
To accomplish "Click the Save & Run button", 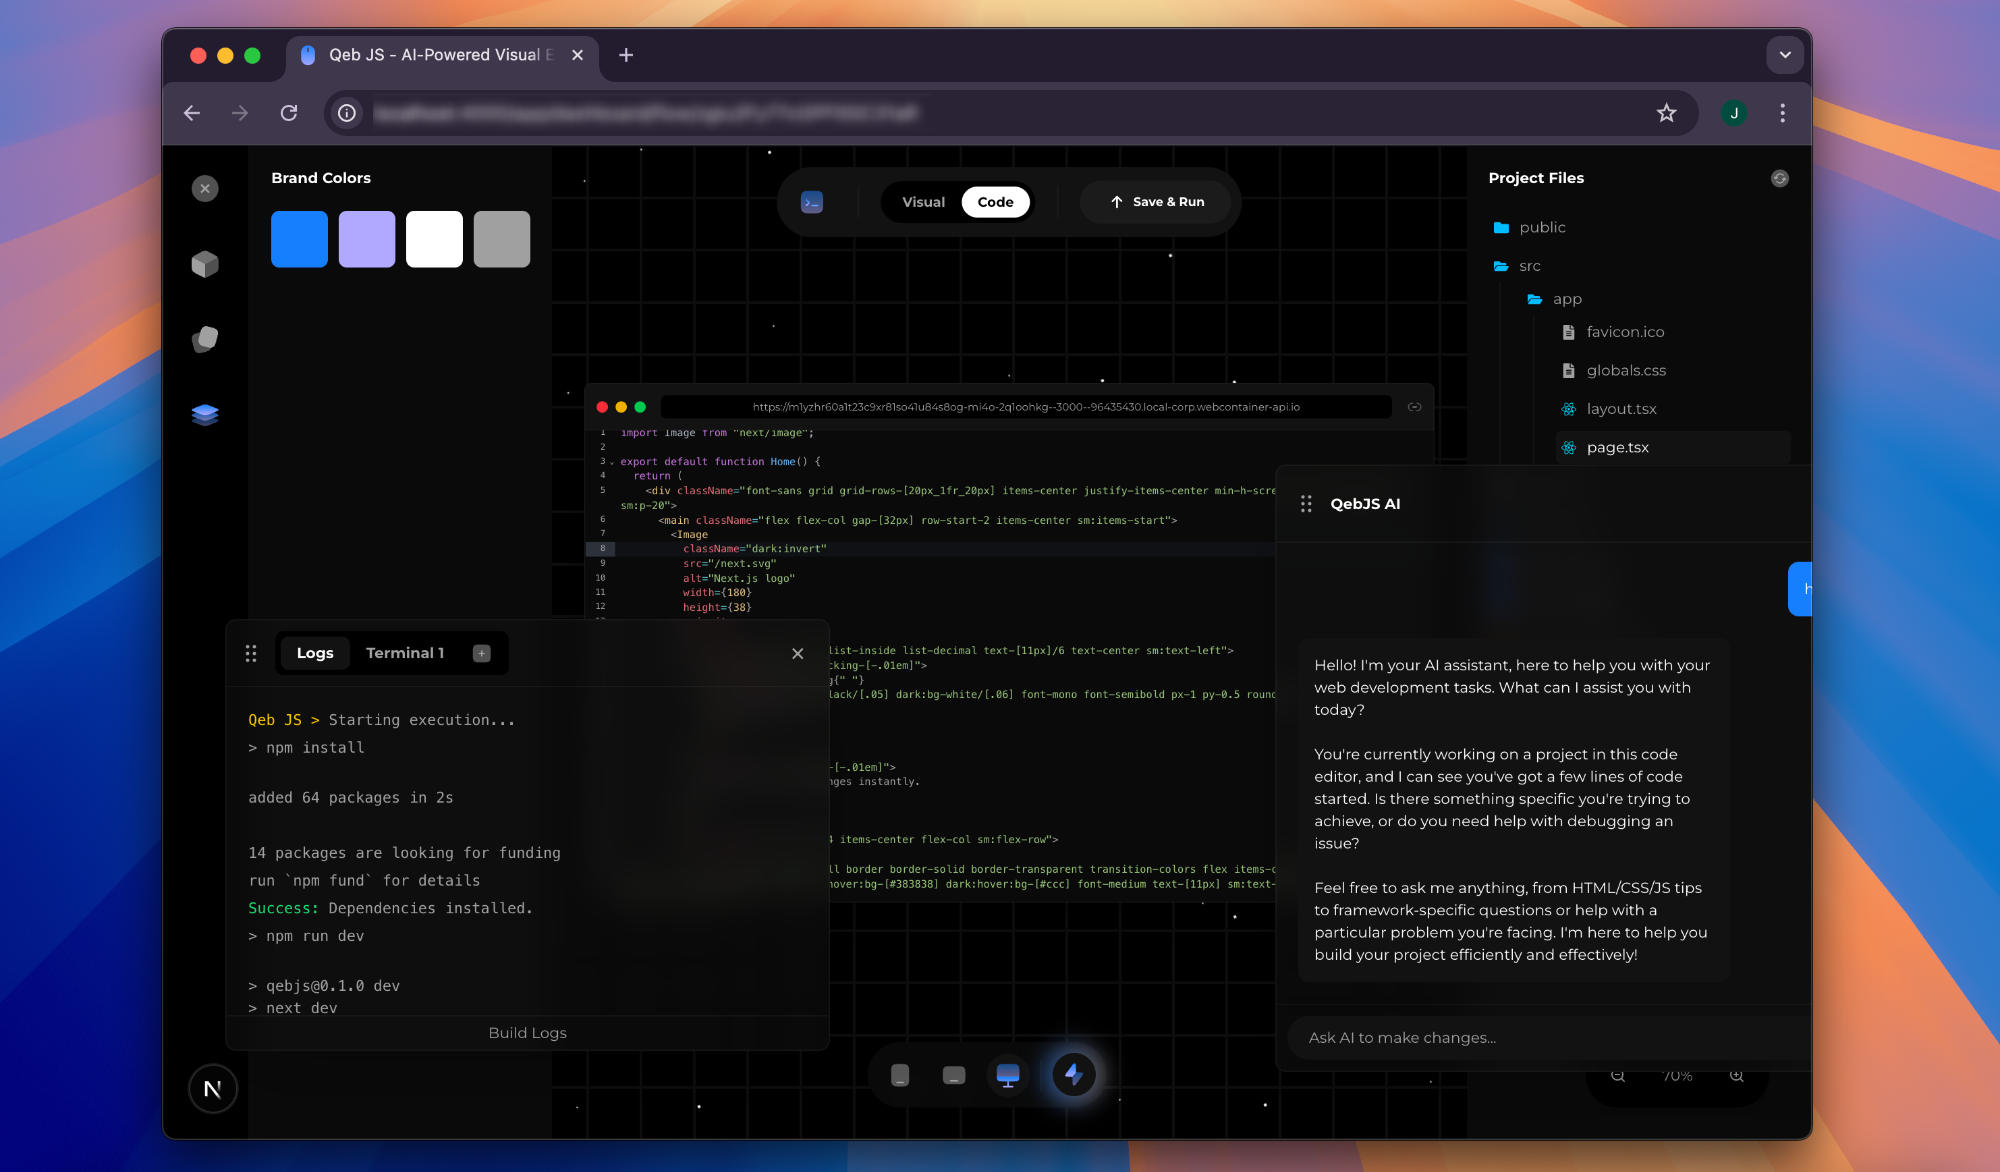I will click(1156, 202).
